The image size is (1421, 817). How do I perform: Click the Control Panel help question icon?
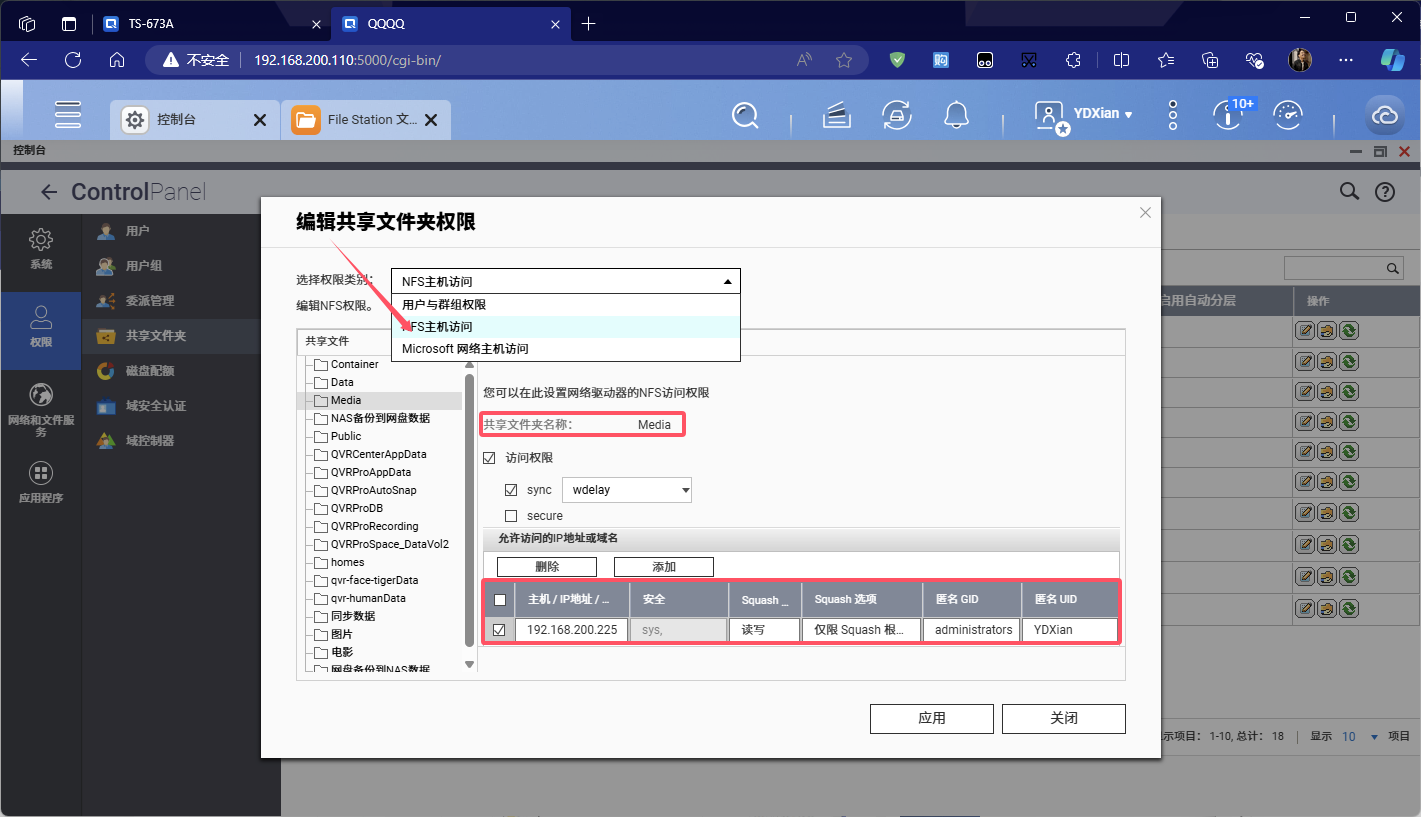[x=1385, y=192]
